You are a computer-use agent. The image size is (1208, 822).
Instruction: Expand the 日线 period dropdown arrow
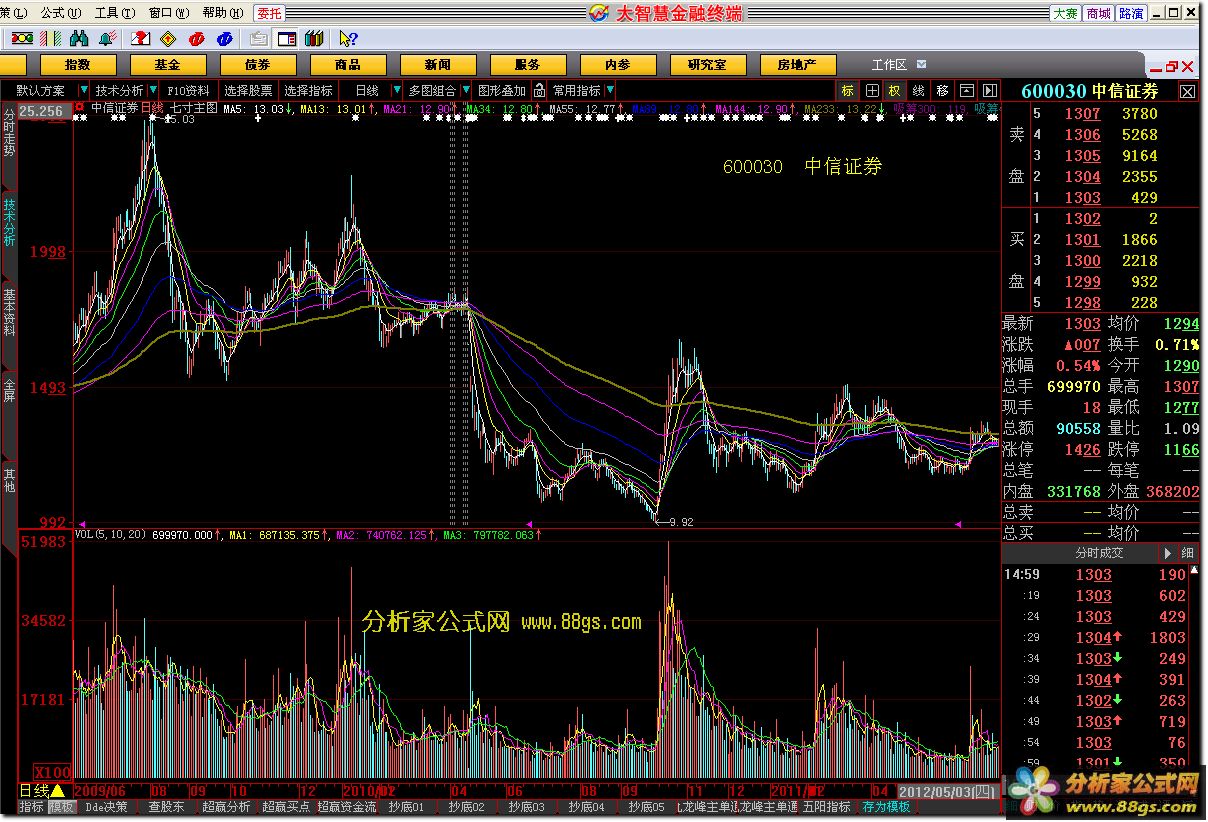[x=396, y=90]
